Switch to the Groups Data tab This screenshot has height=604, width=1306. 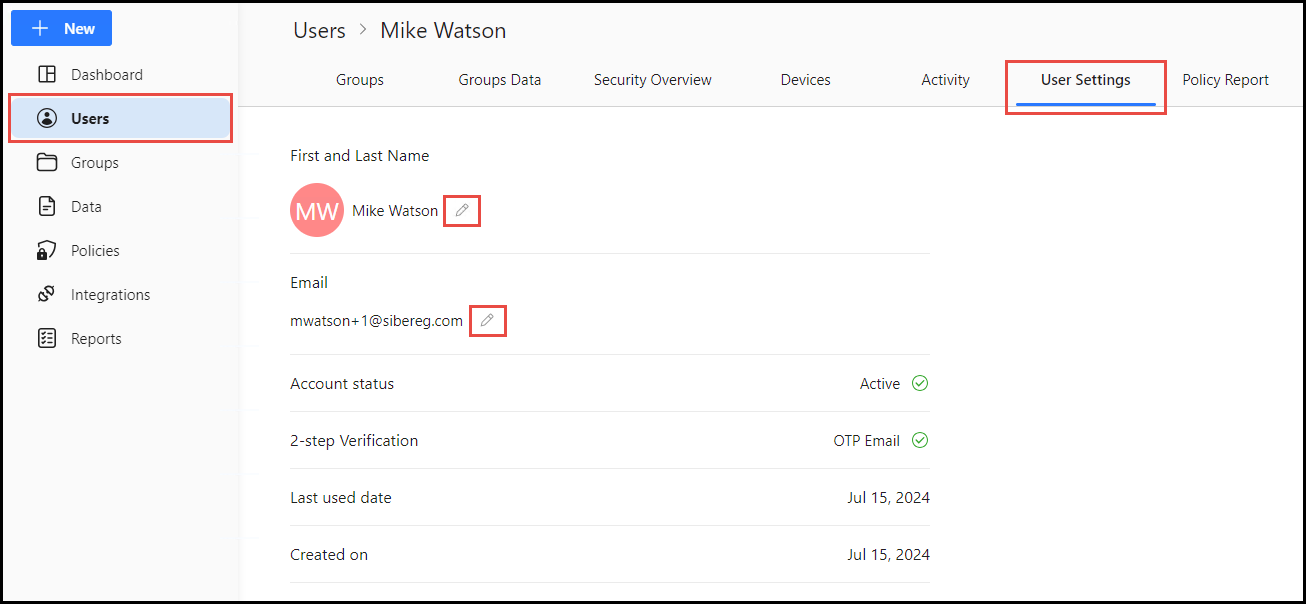click(x=500, y=80)
